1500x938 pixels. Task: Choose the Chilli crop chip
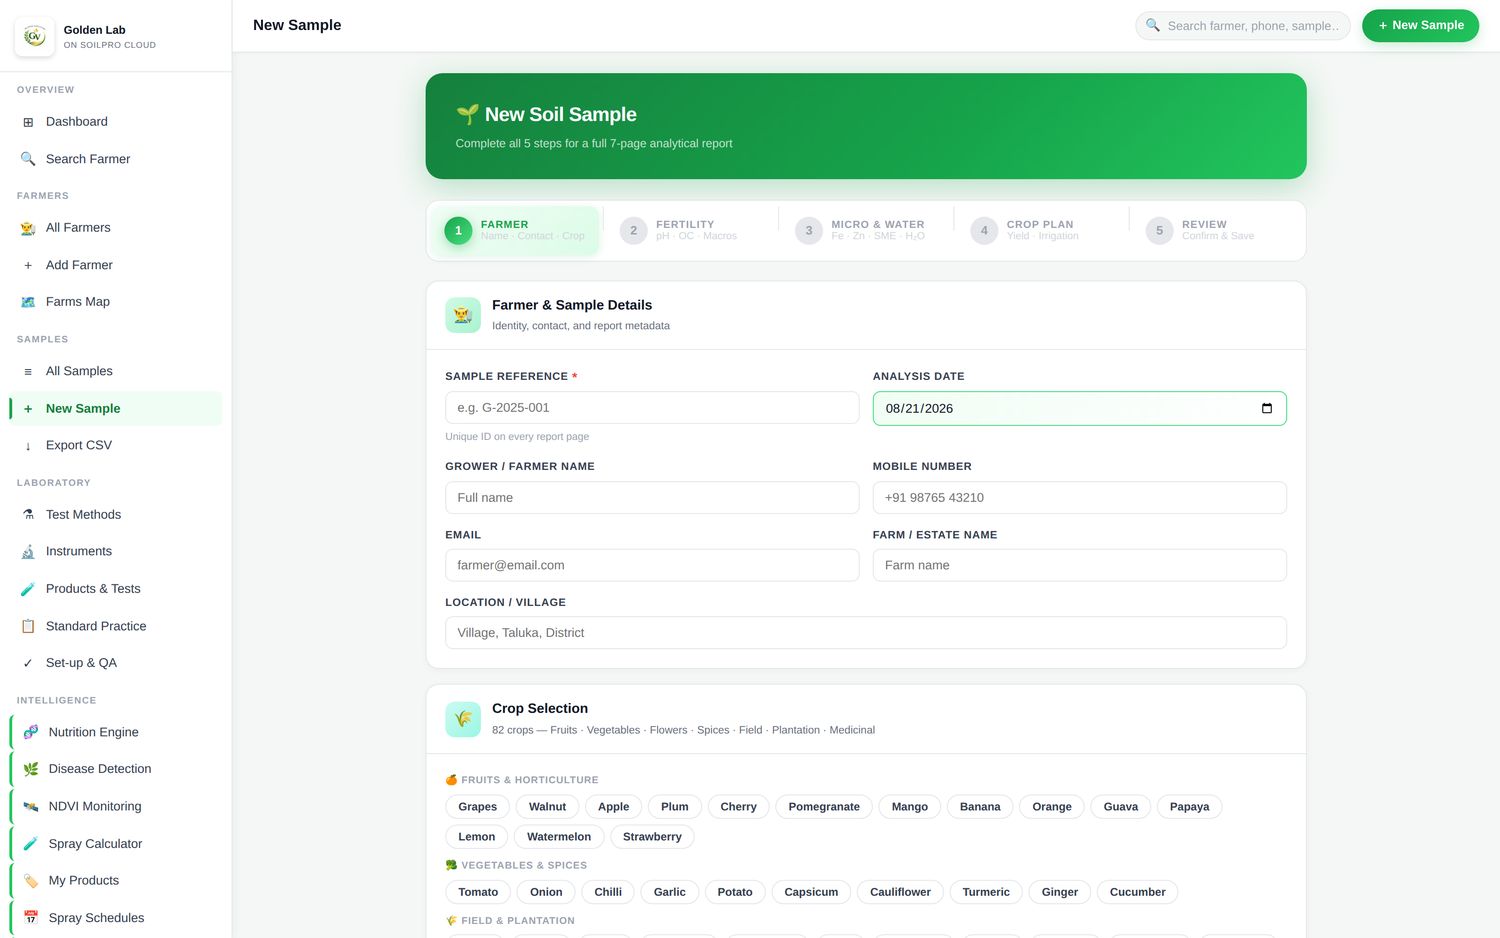point(608,892)
